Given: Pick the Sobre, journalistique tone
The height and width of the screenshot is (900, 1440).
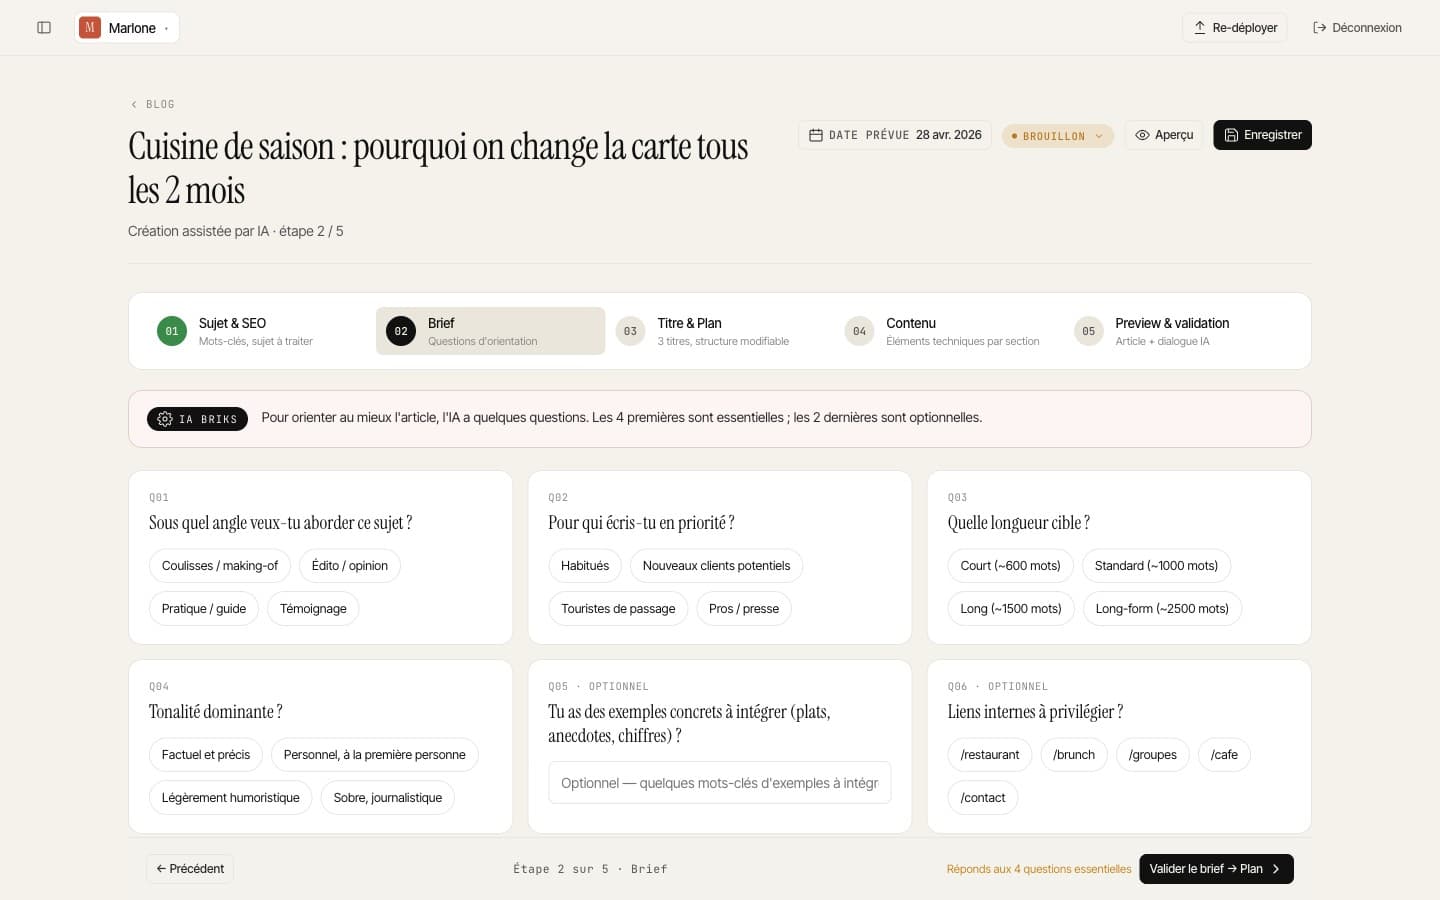Looking at the screenshot, I should [x=388, y=798].
